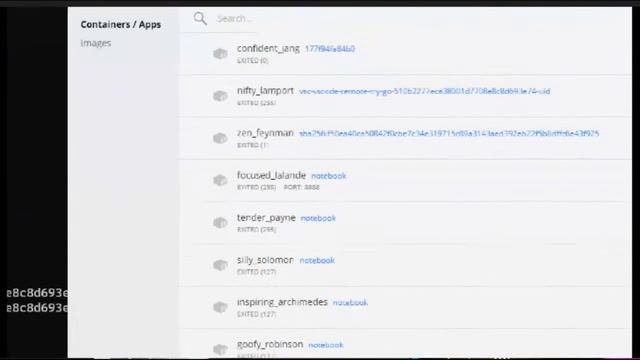Open the notebook image link for inspiring_archimedes
This screenshot has height=360, width=640.
(x=350, y=302)
